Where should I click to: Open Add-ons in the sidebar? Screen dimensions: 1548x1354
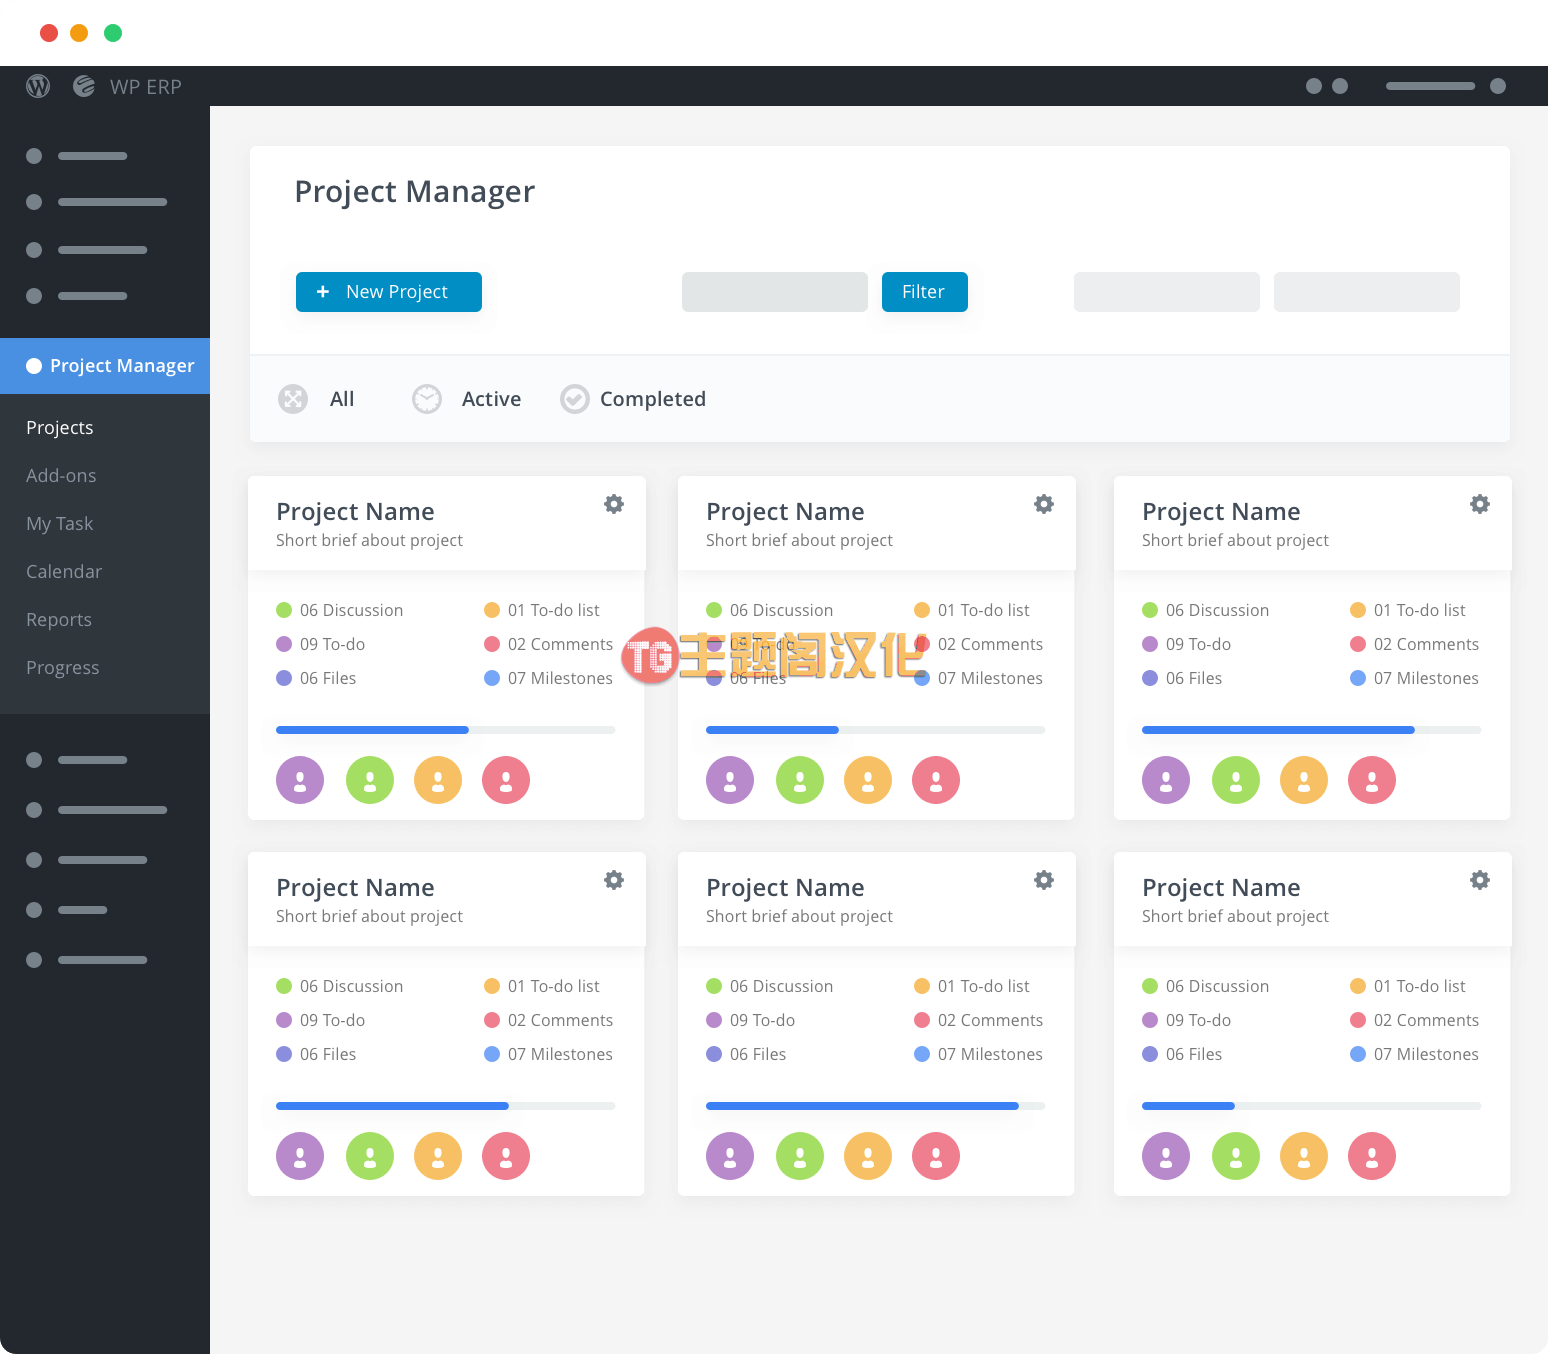click(61, 476)
